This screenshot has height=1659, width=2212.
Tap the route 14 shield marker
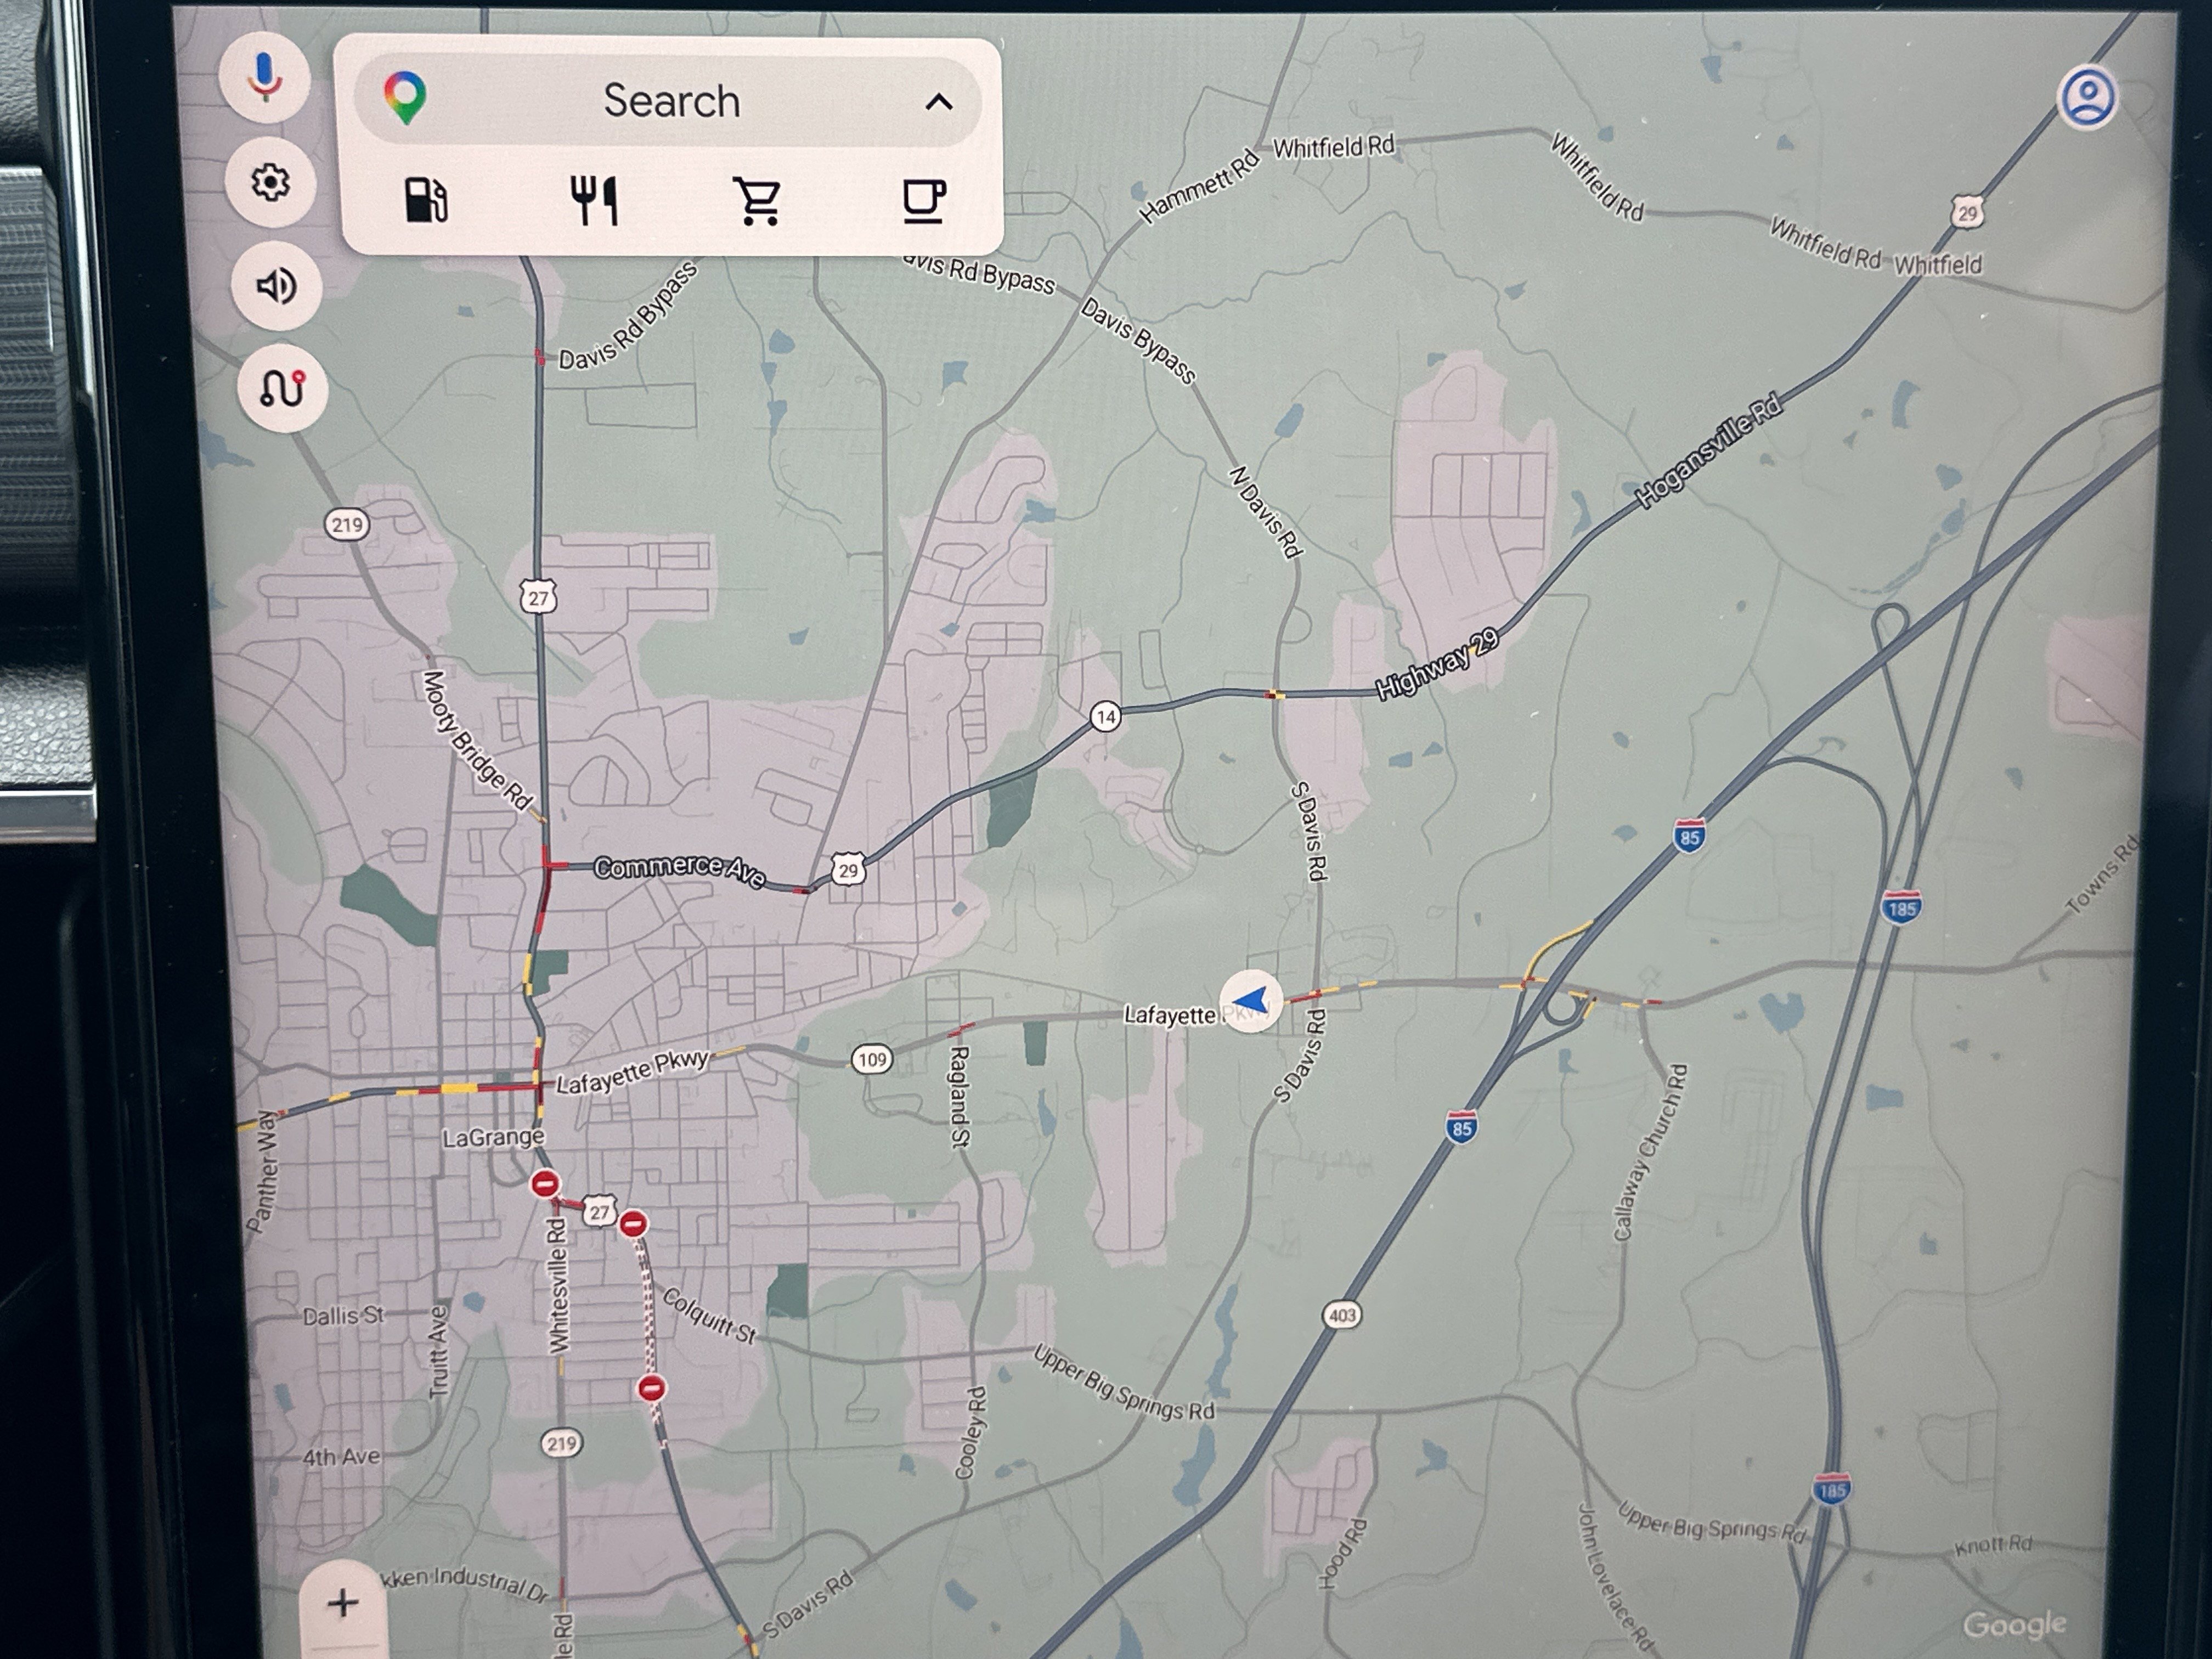pos(1105,716)
